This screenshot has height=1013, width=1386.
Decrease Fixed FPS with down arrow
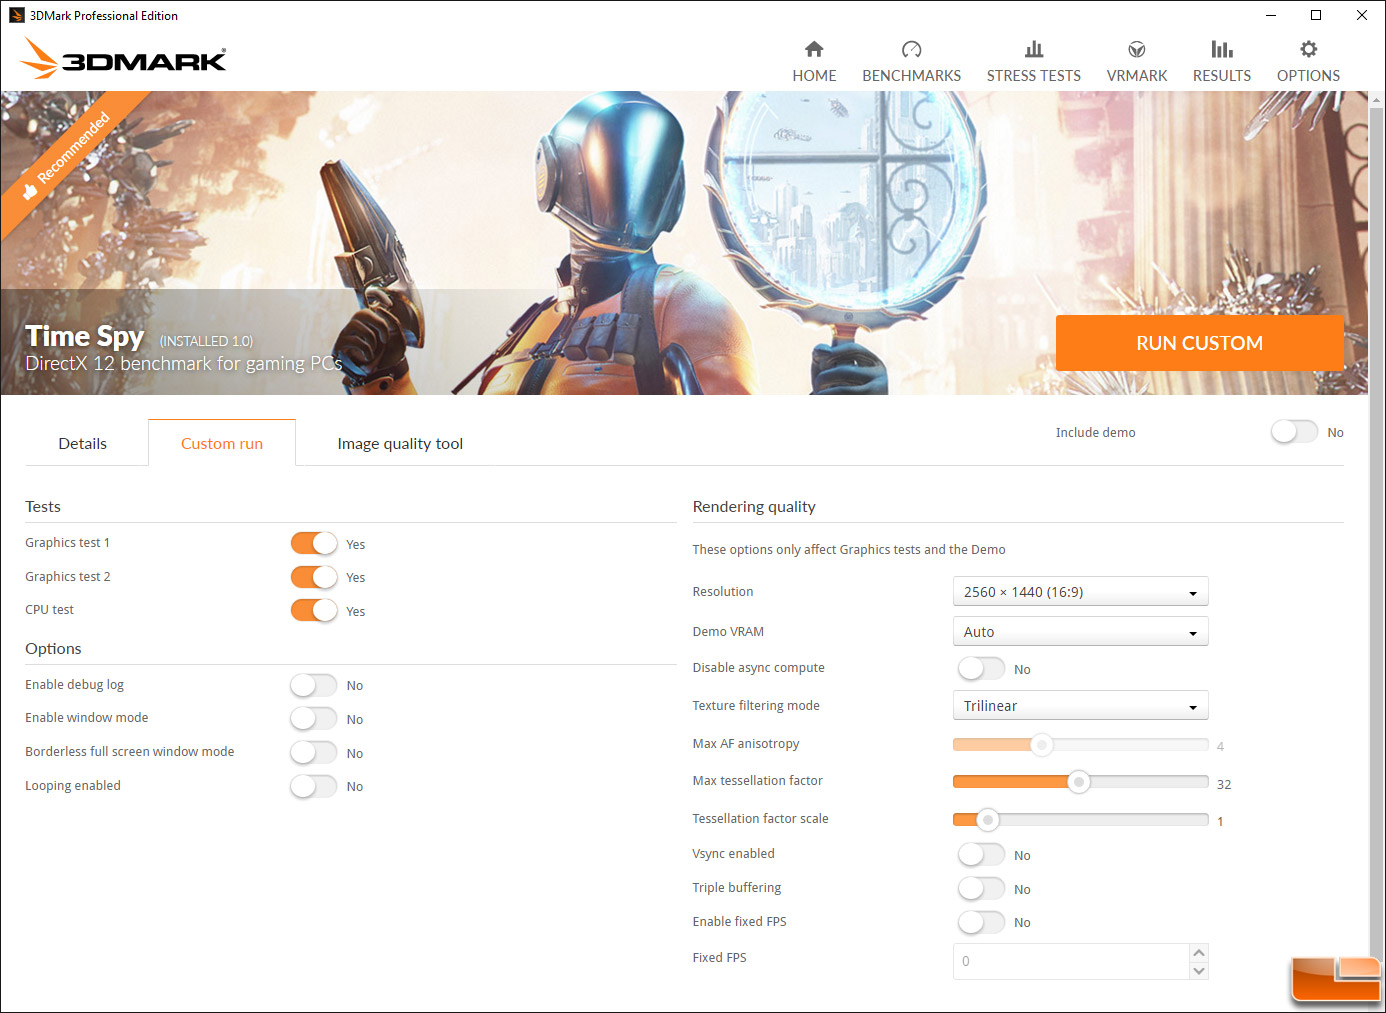[1199, 971]
